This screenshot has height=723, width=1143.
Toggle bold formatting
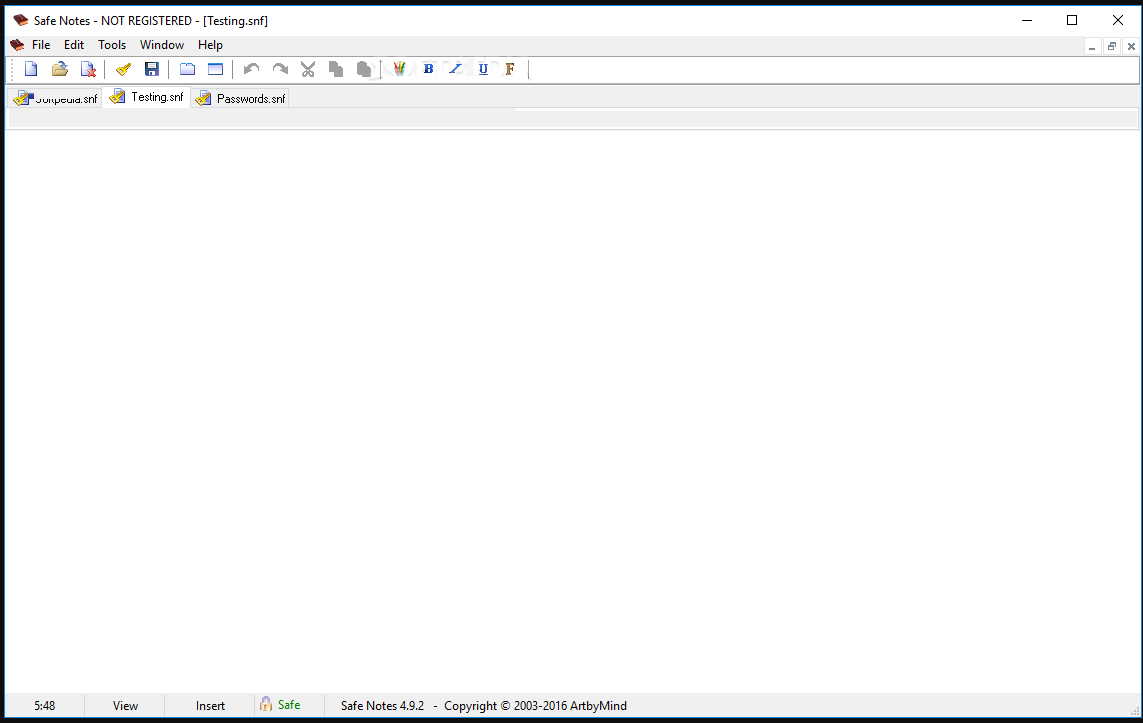[428, 69]
